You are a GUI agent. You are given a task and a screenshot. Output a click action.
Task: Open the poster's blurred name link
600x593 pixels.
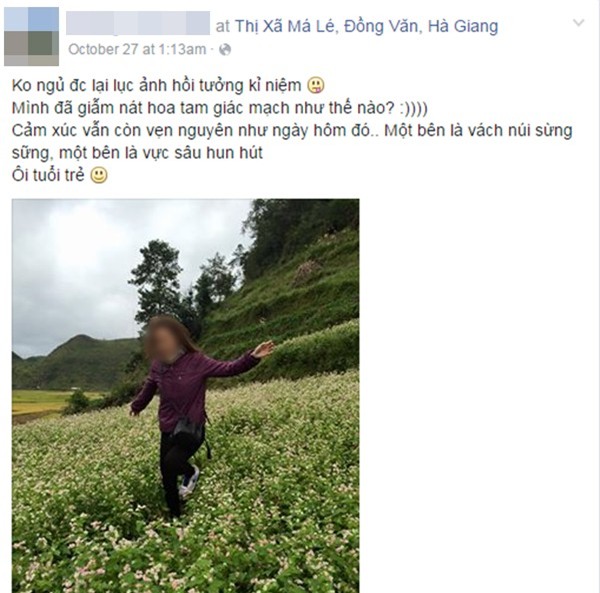138,23
